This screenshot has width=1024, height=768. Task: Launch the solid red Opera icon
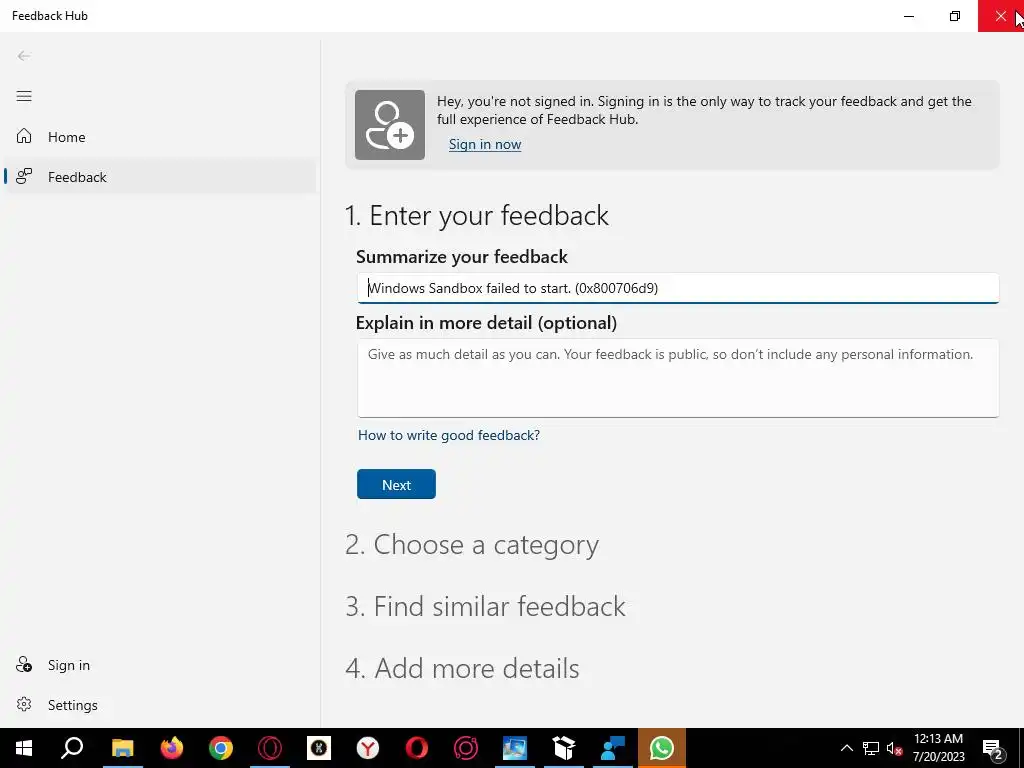[417, 748]
